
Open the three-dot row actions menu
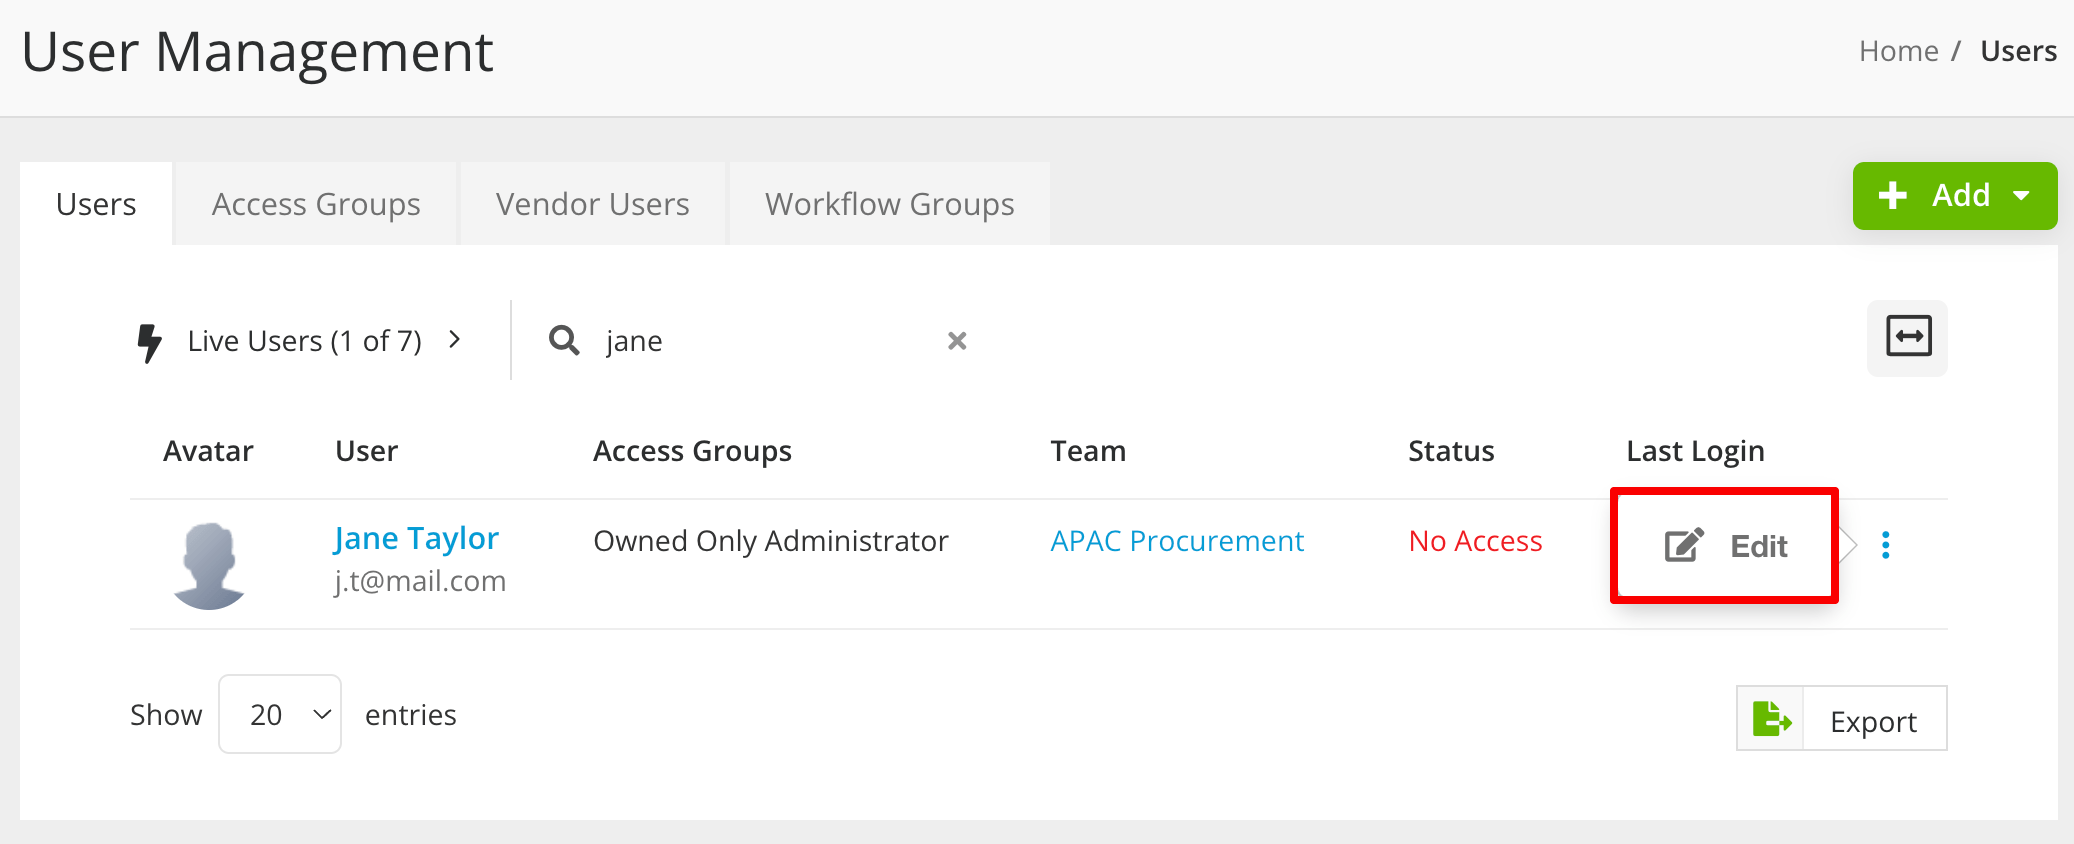coord(1885,545)
